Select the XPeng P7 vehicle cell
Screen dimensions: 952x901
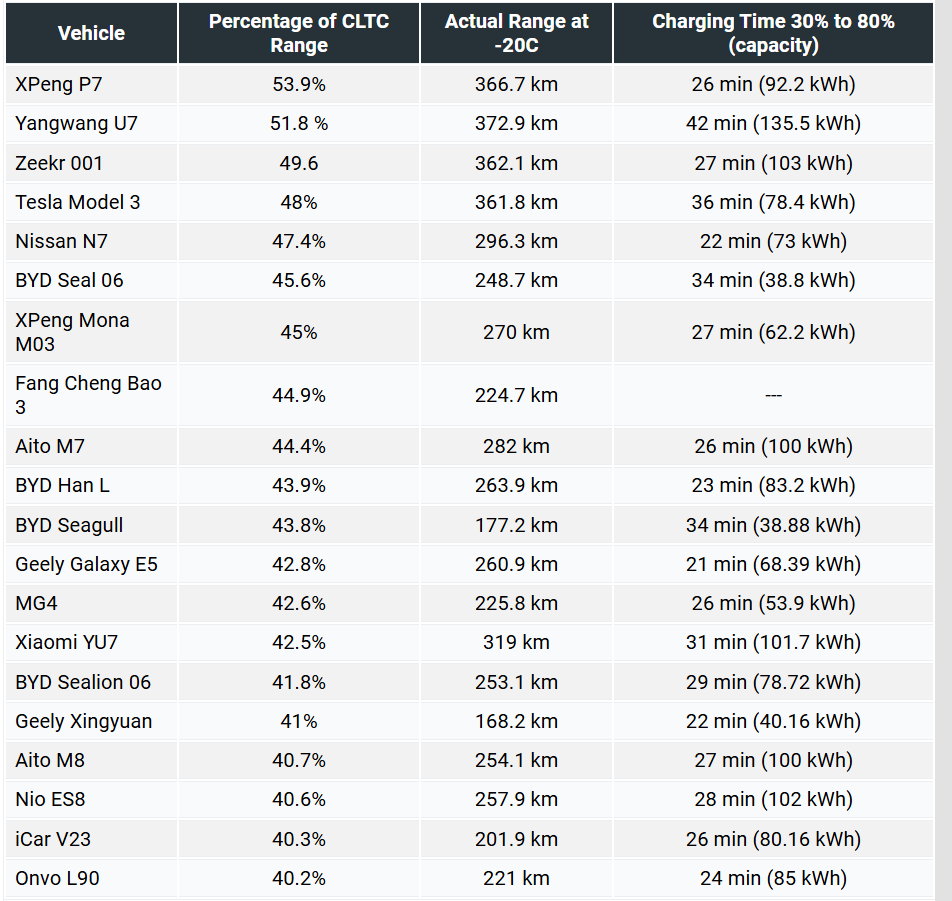[57, 84]
